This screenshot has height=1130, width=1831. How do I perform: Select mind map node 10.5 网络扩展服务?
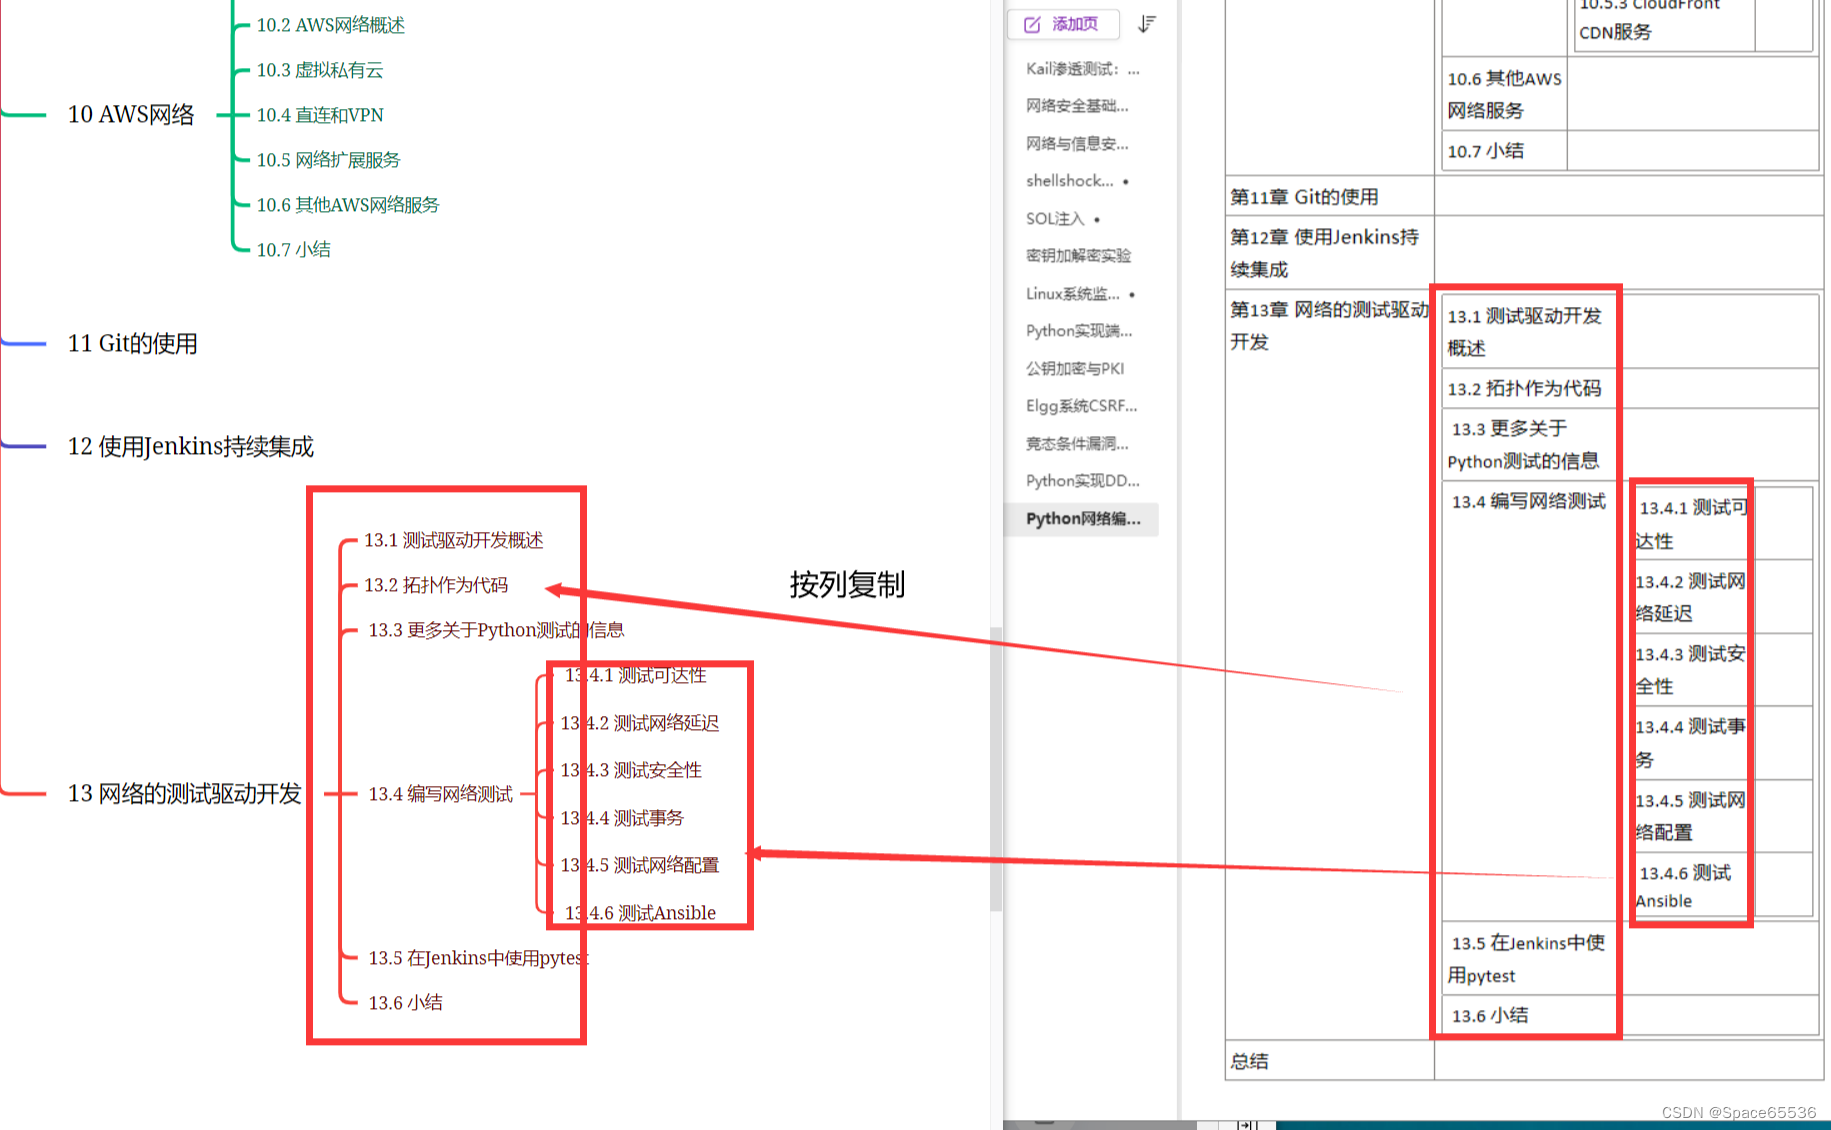click(x=328, y=160)
